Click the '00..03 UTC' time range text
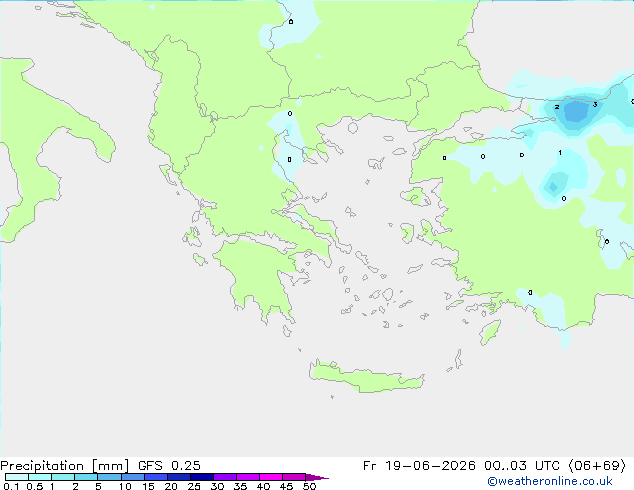634x490 pixels. coord(522,466)
